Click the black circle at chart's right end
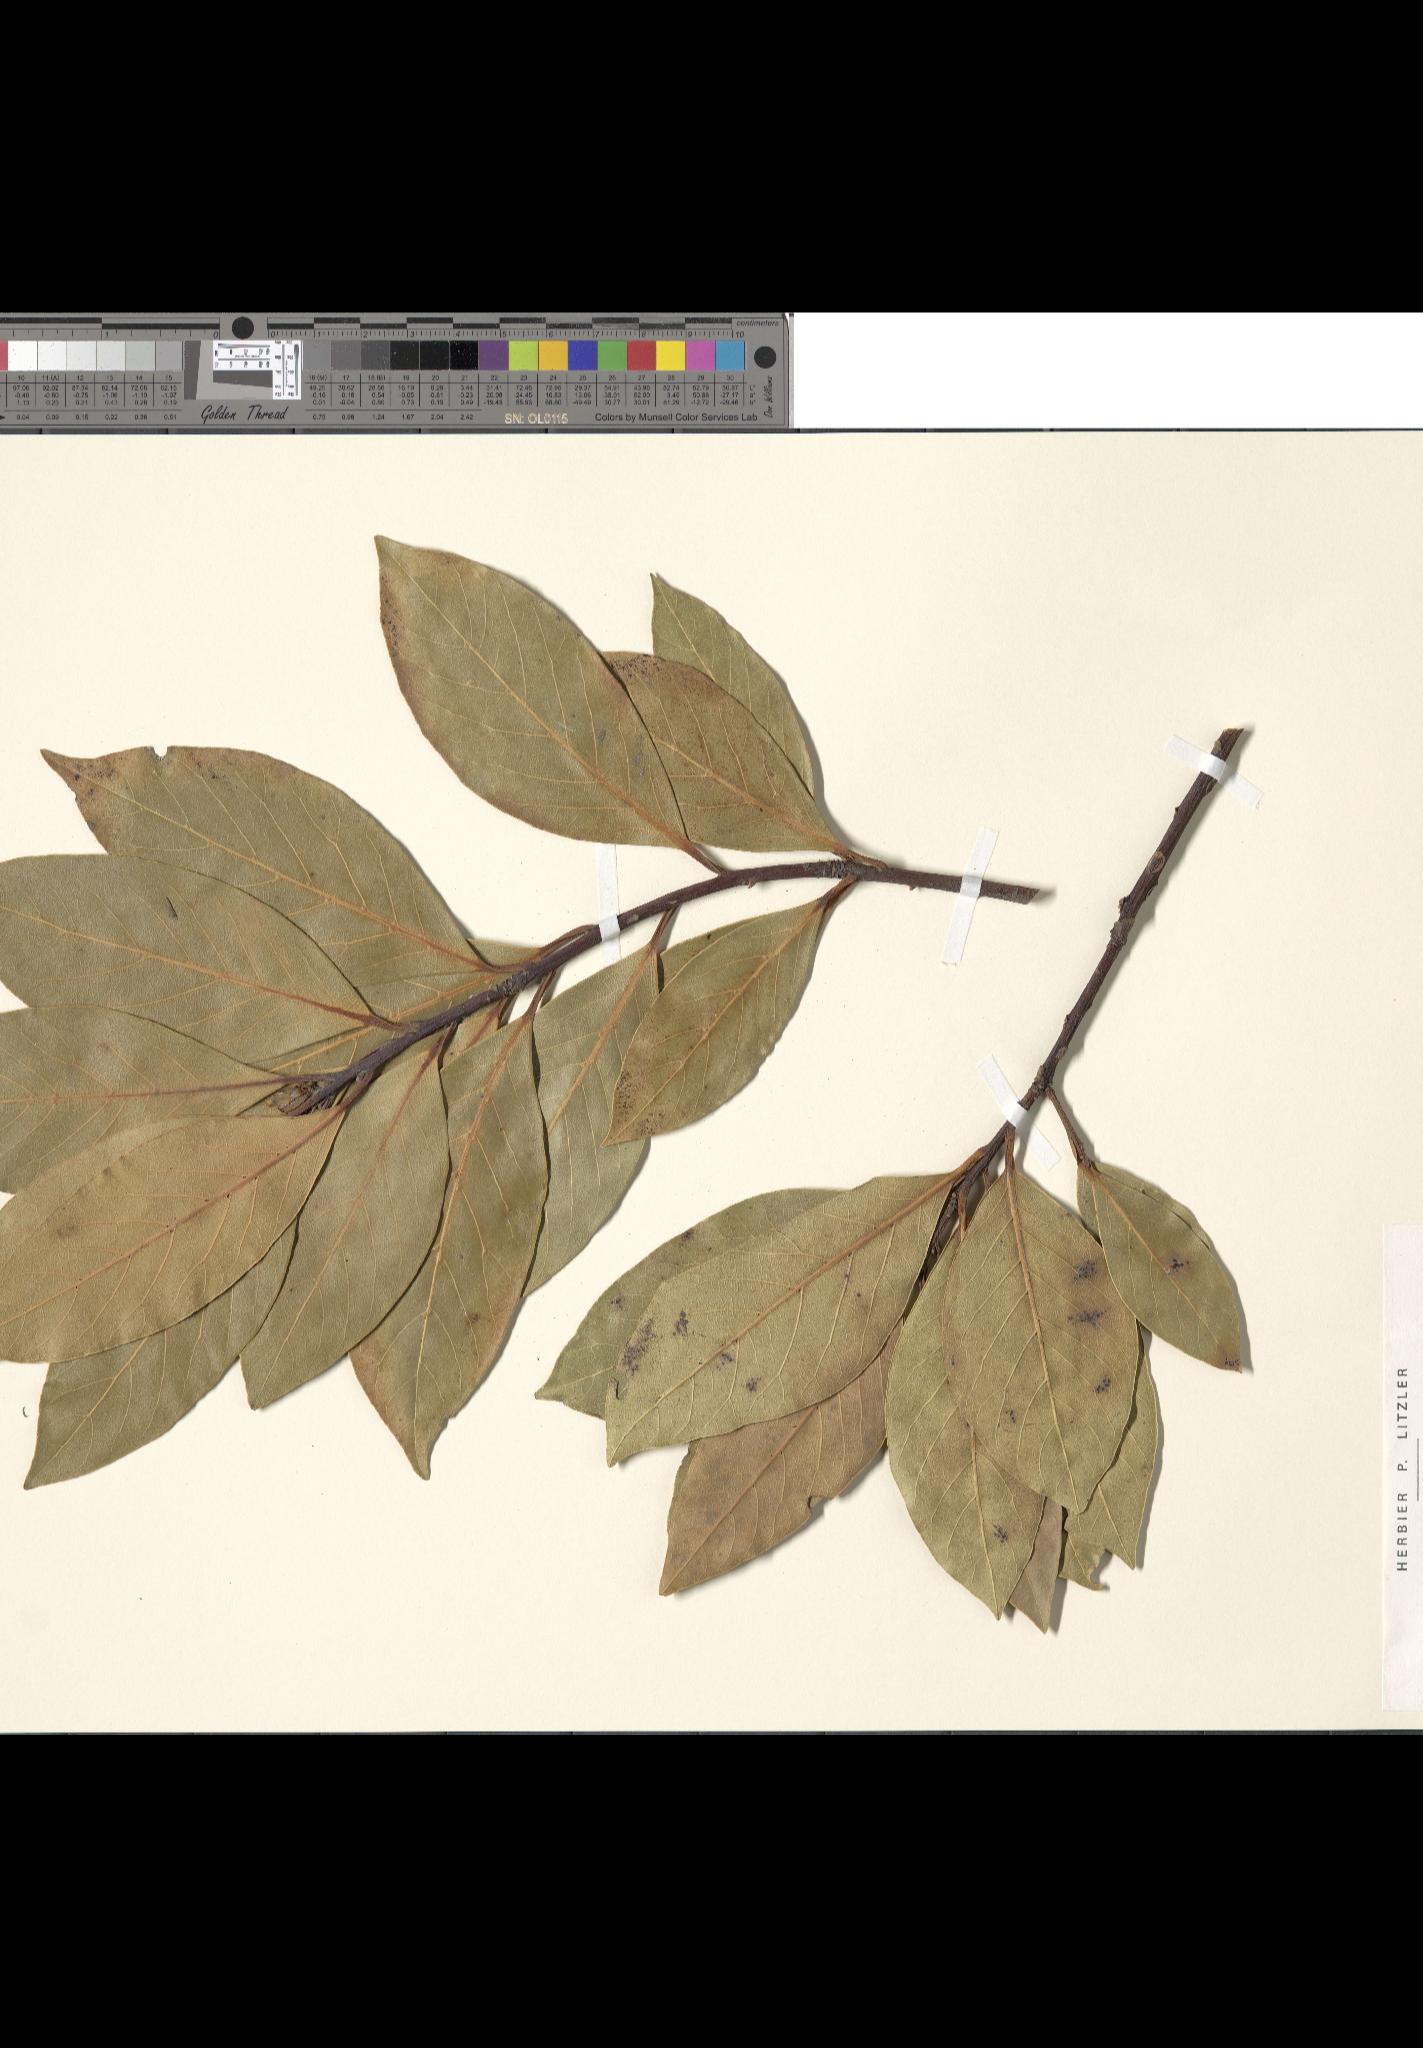This screenshot has width=1423, height=2048. click(764, 358)
